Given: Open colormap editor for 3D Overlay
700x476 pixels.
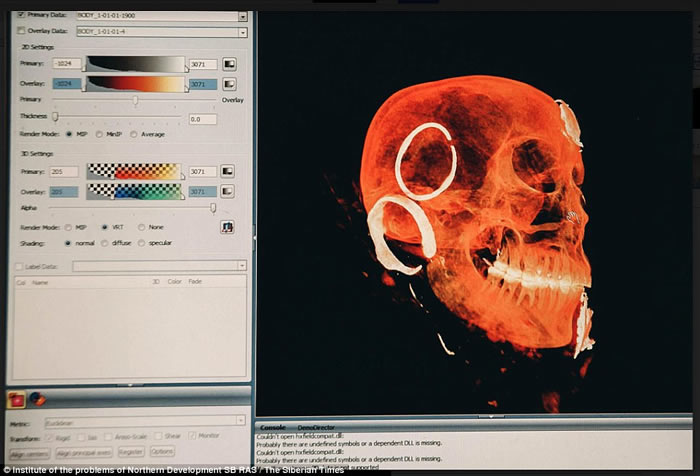Looking at the screenshot, I should (228, 191).
